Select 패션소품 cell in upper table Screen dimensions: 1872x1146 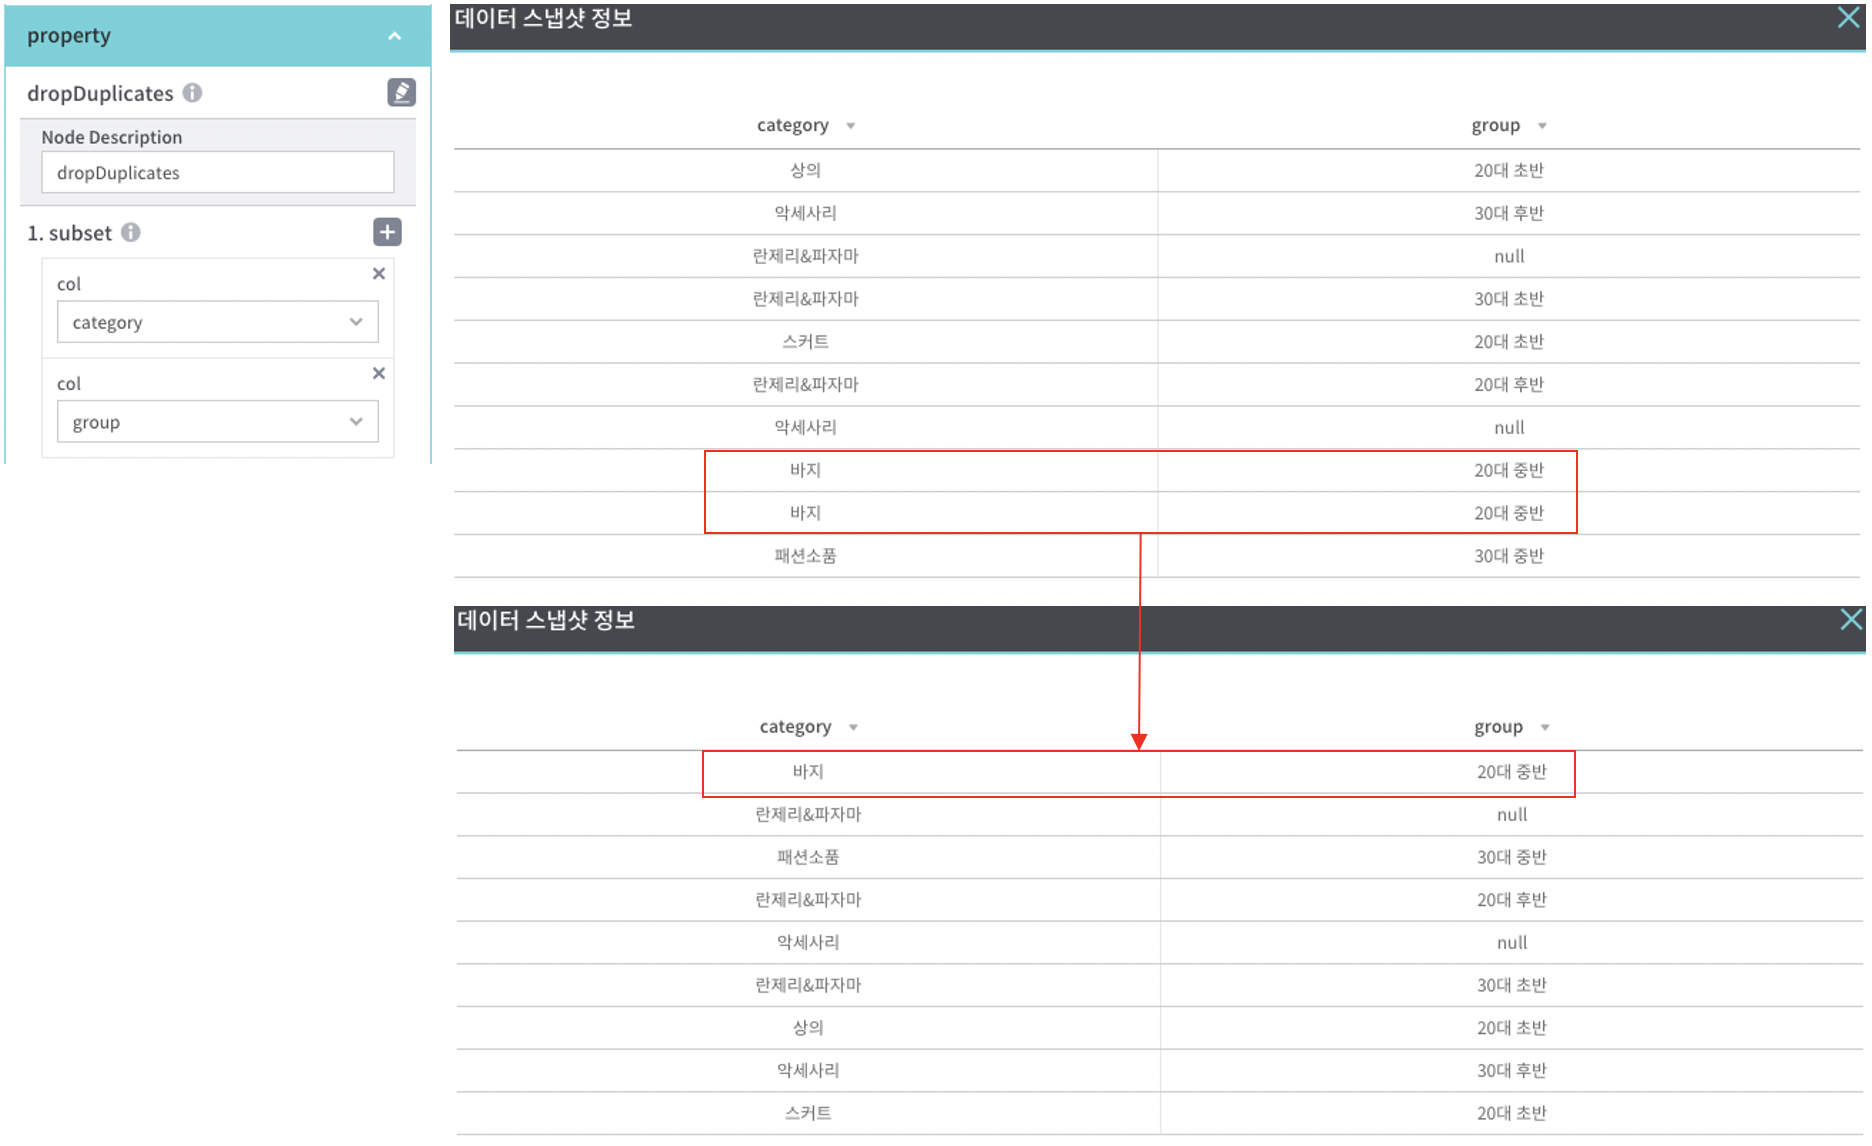(805, 556)
